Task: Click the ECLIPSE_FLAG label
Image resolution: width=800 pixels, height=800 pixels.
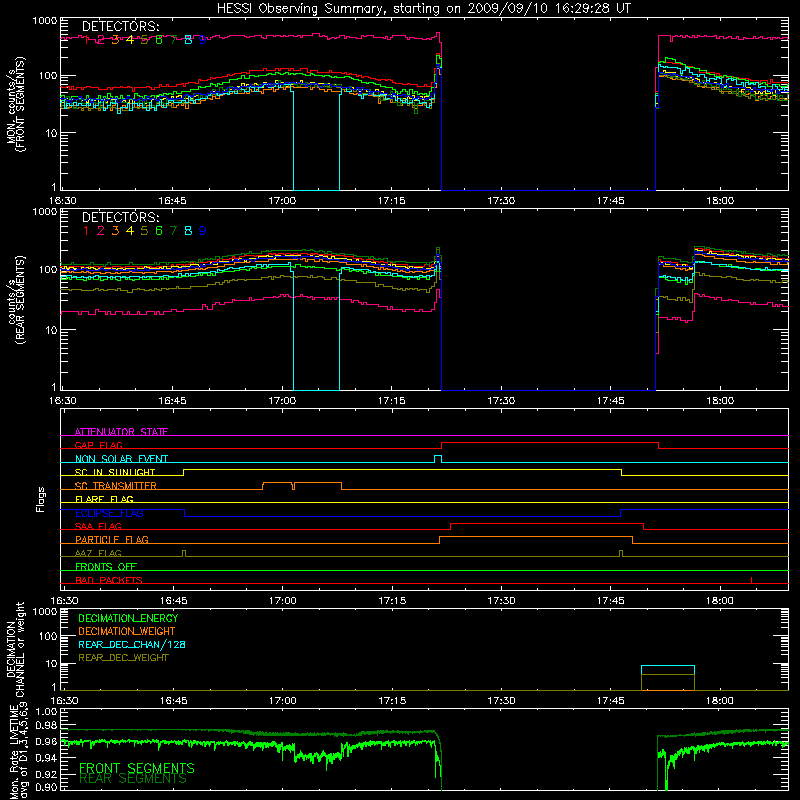Action: point(109,513)
